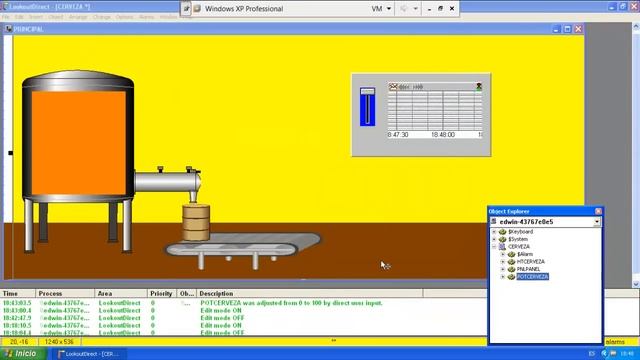Close the Object Explorer window
This screenshot has height=360, width=640.
598,211
